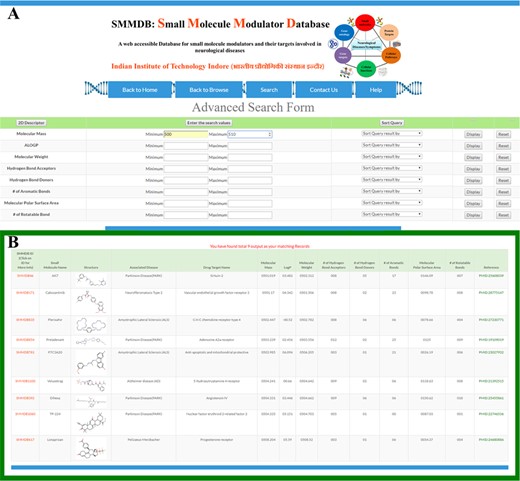Click the red Small molecule circle in logo
This screenshot has width=520, height=481.
click(365, 23)
